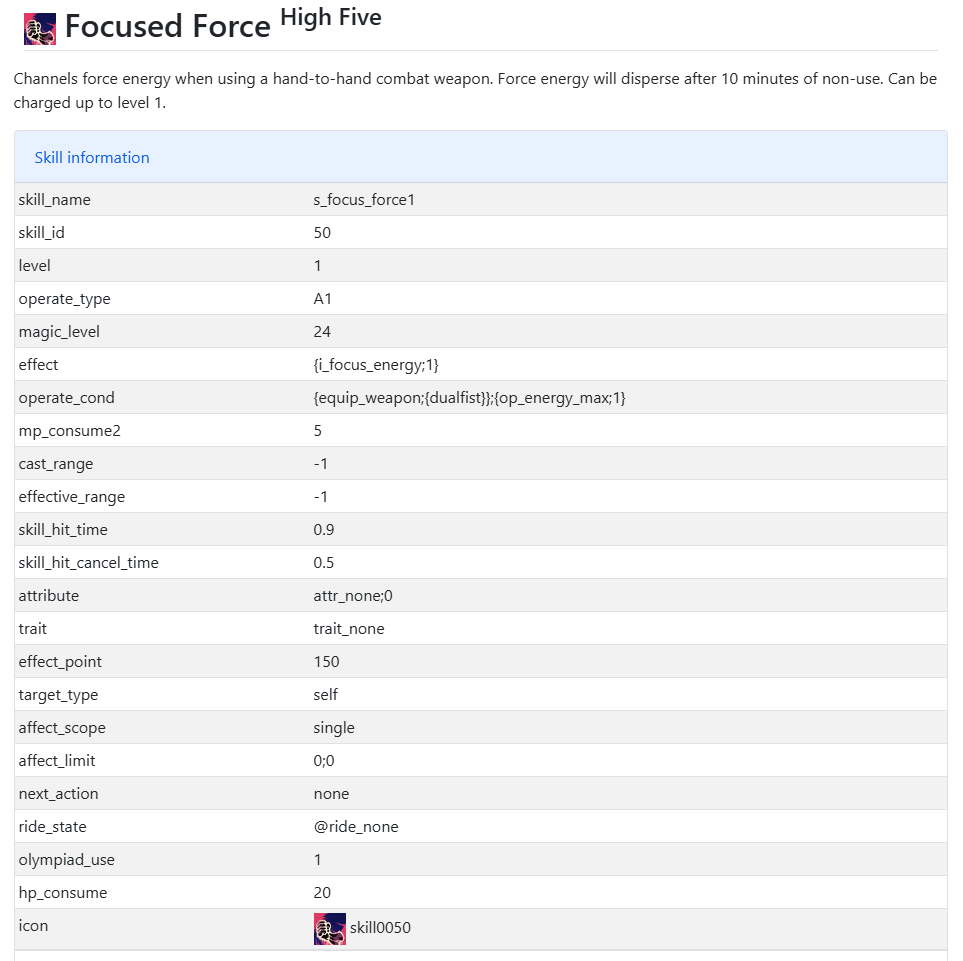The width and height of the screenshot is (963, 961).
Task: Select the attribute value attr_none;0
Action: [353, 596]
